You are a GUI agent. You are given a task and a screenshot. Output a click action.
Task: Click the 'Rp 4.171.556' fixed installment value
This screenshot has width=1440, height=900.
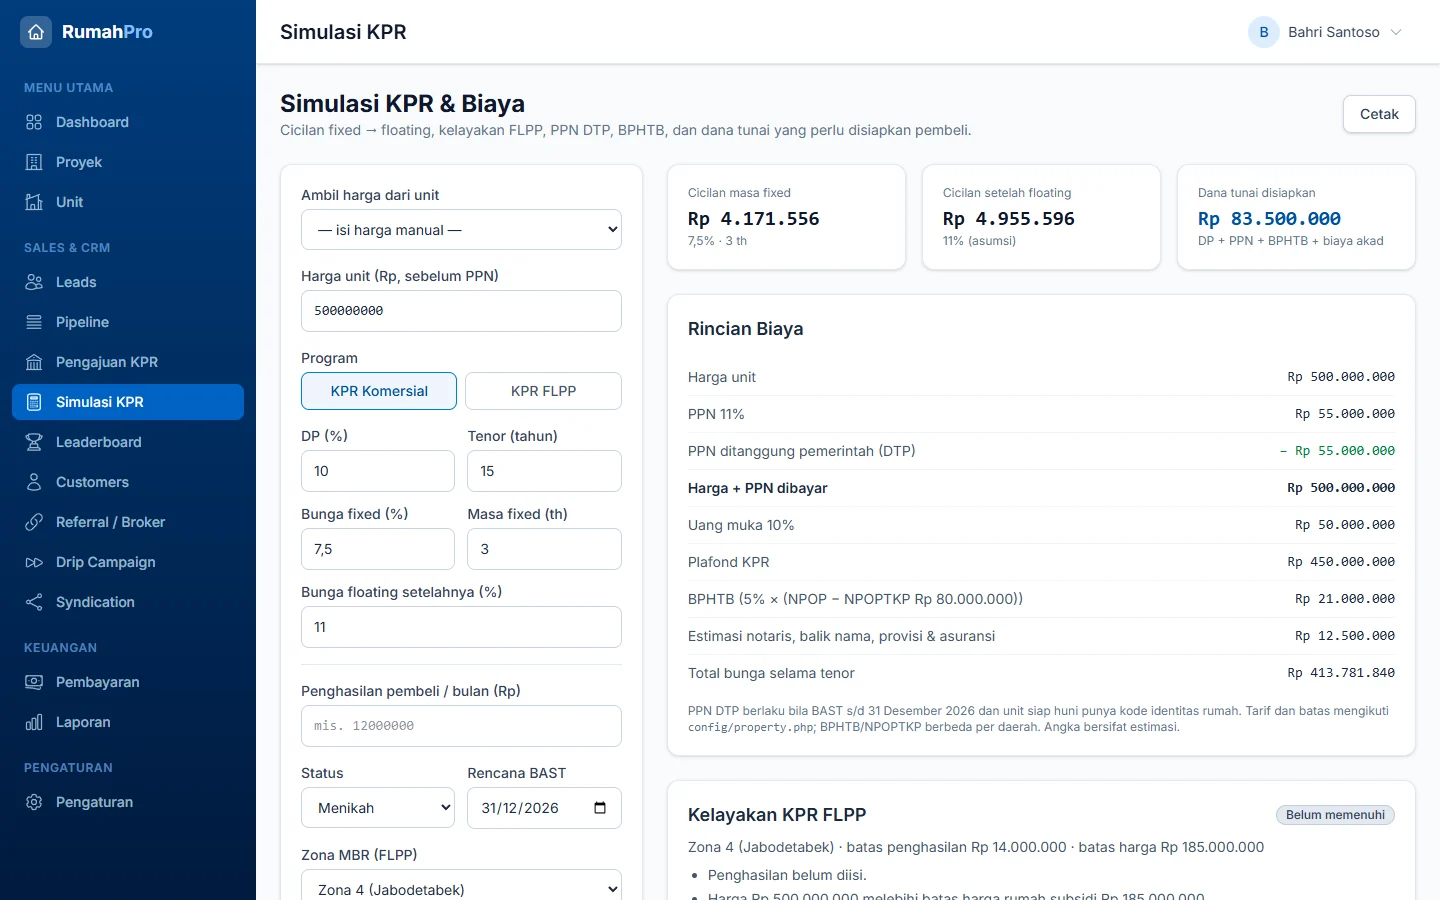click(x=753, y=219)
